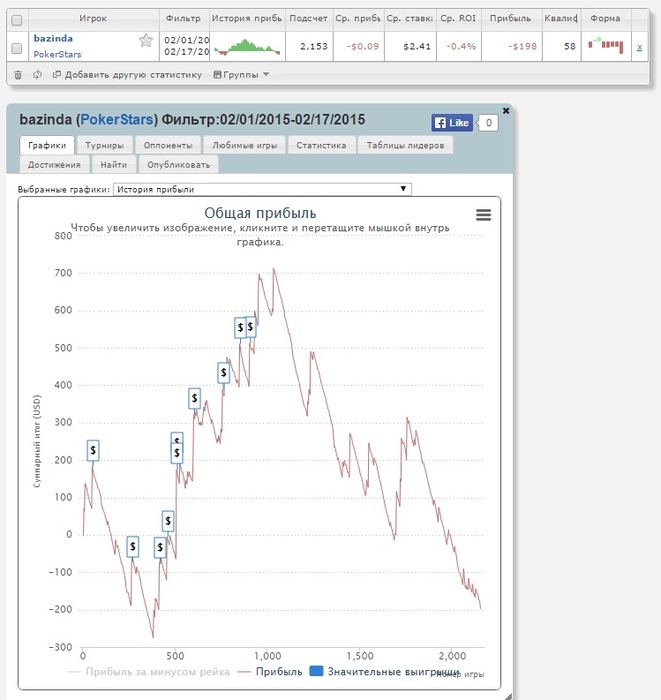Sort by Ср. ROI column header
Screen dimensions: 661x700
click(458, 19)
